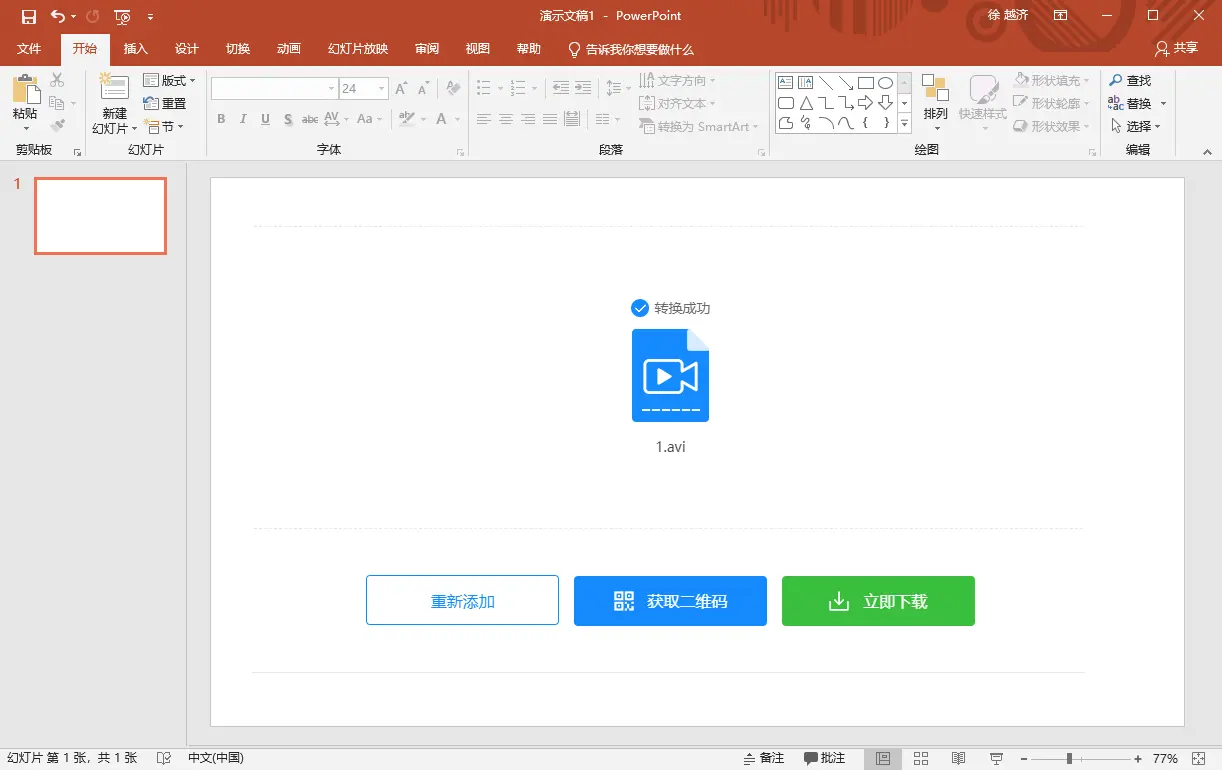Screen dimensions: 1222x770
Task: Click Replace (替换) in editing group
Action: point(1130,103)
